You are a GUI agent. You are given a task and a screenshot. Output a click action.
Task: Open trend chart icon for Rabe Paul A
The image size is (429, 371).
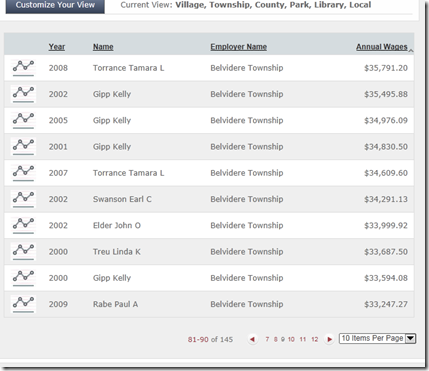pyautogui.click(x=23, y=304)
